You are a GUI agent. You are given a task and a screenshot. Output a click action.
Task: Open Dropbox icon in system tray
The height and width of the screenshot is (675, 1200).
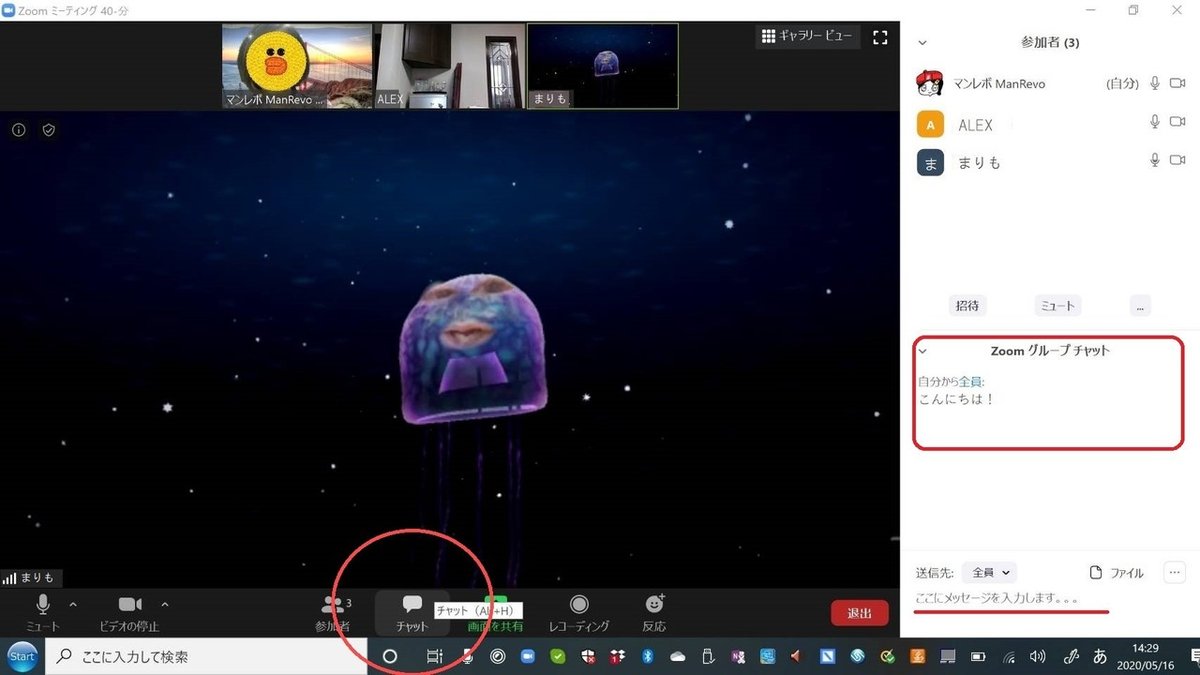point(618,657)
